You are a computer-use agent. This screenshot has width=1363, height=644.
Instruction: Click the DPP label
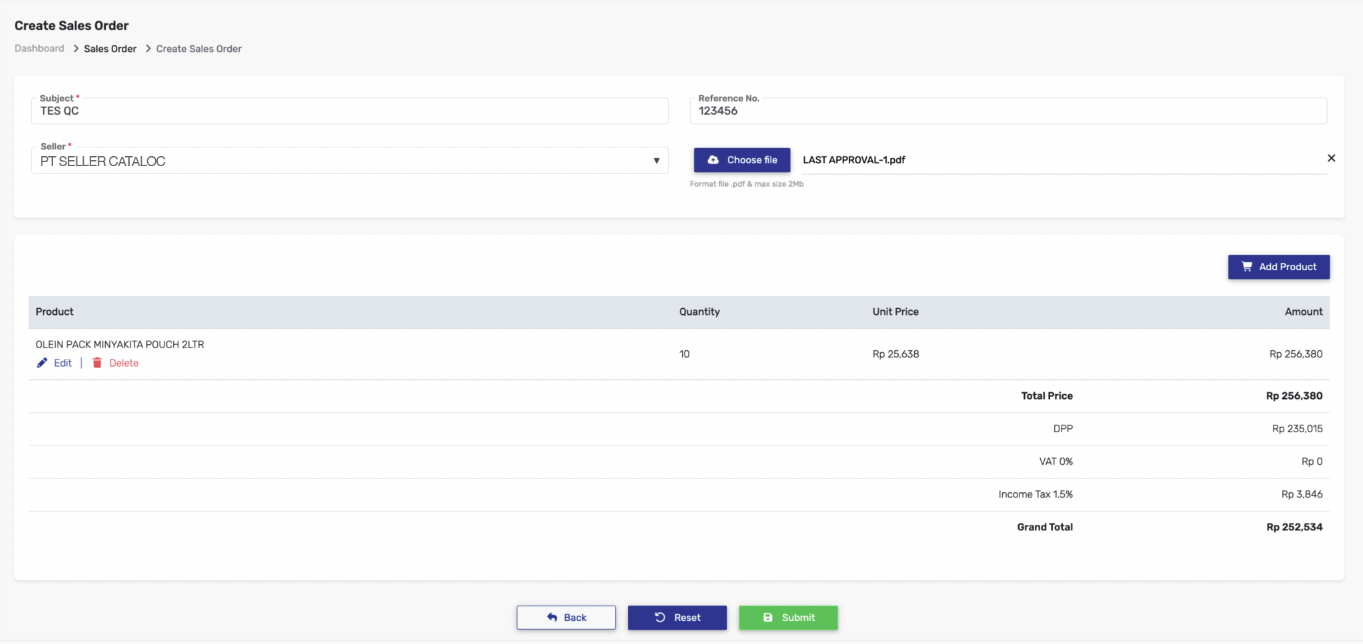tap(1063, 429)
